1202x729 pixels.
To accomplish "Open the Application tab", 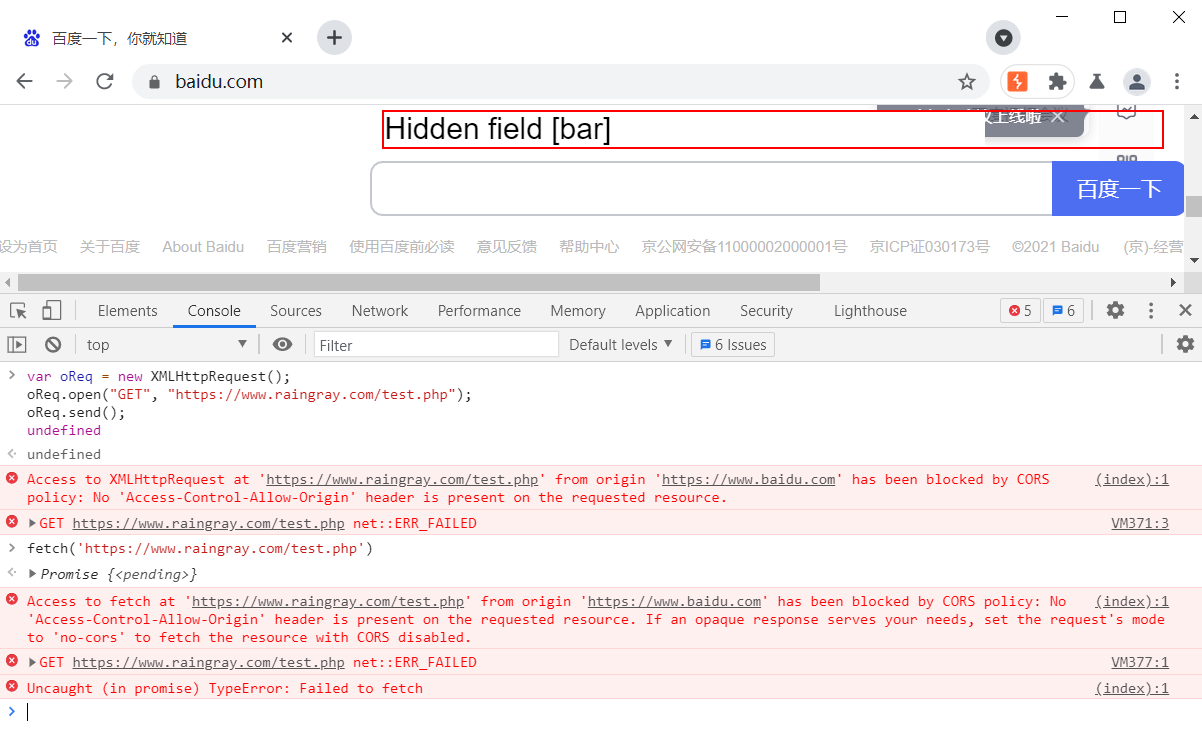I will (x=673, y=311).
